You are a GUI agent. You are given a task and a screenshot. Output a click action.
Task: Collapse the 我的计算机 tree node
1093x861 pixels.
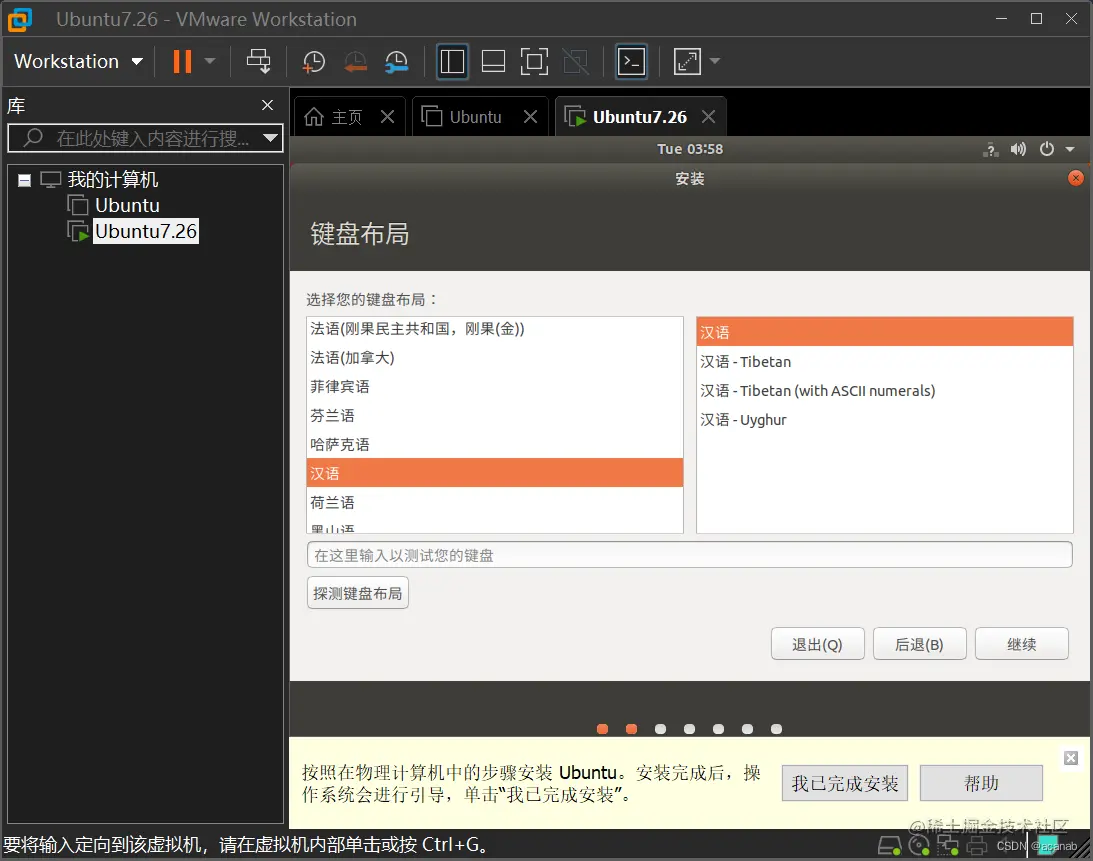point(24,179)
